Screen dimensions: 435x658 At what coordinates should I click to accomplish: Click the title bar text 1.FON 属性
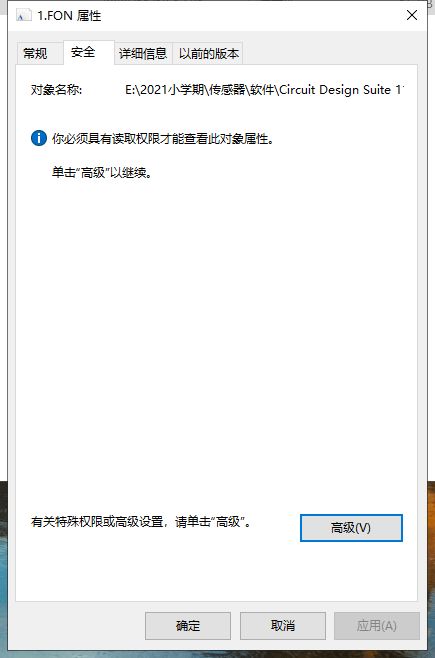pos(69,16)
